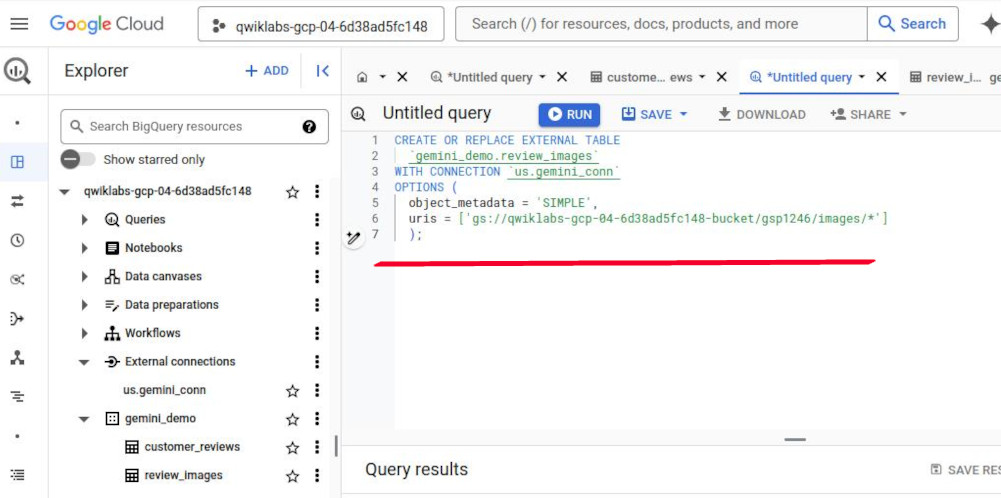The height and width of the screenshot is (498, 1001).
Task: Open actions menu for review_images
Action: point(317,476)
